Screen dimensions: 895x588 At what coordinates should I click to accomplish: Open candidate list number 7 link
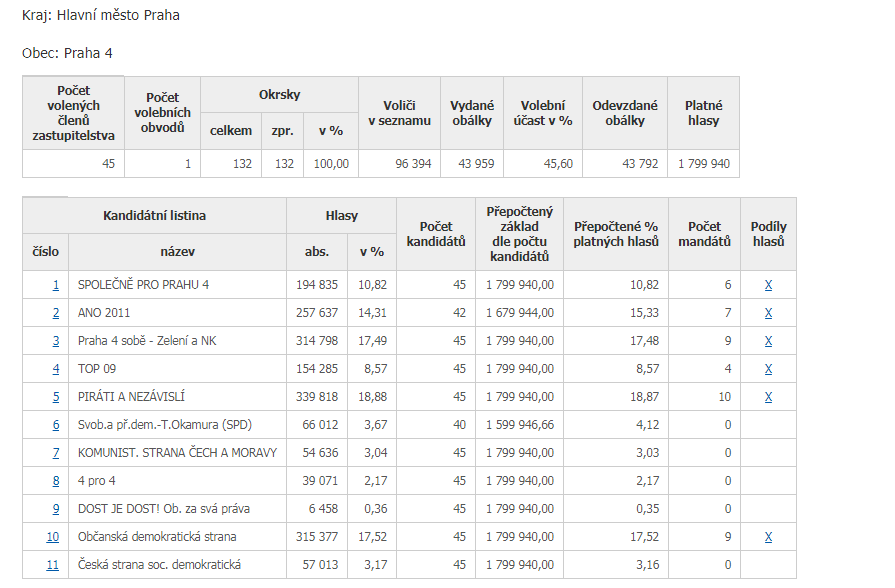pyautogui.click(x=55, y=453)
